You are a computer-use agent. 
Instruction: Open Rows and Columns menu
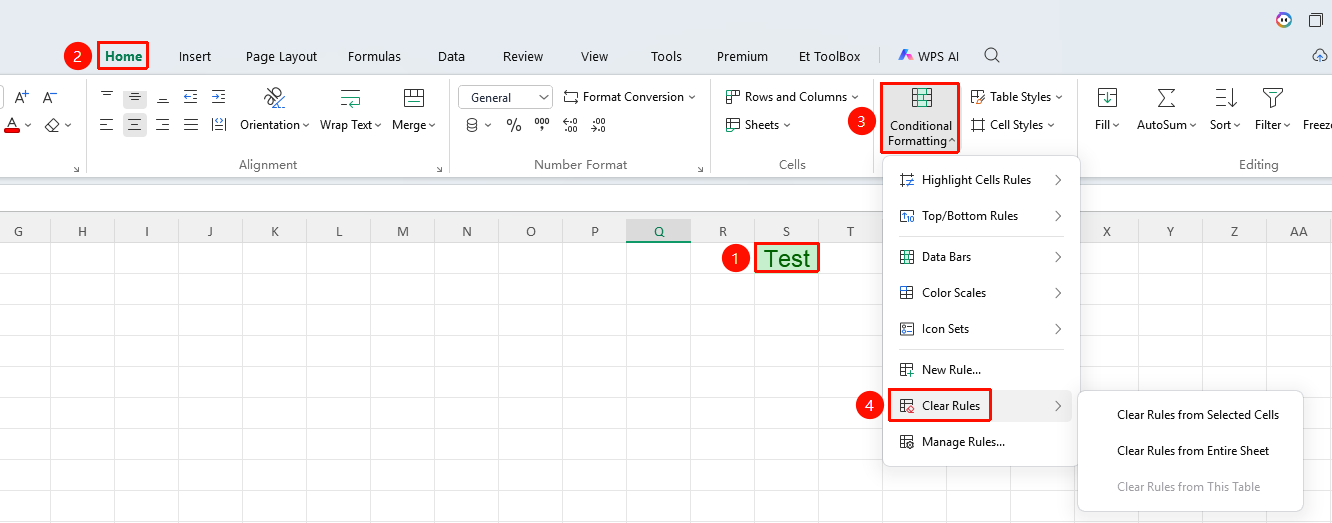pyautogui.click(x=791, y=97)
